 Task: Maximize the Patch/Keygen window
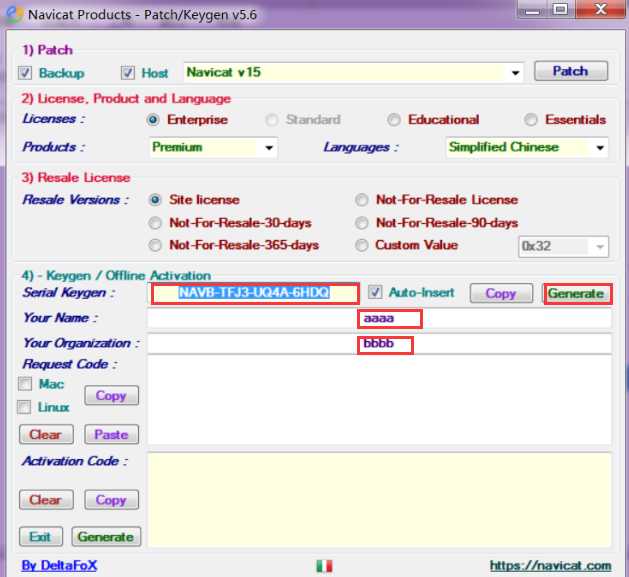tap(560, 10)
